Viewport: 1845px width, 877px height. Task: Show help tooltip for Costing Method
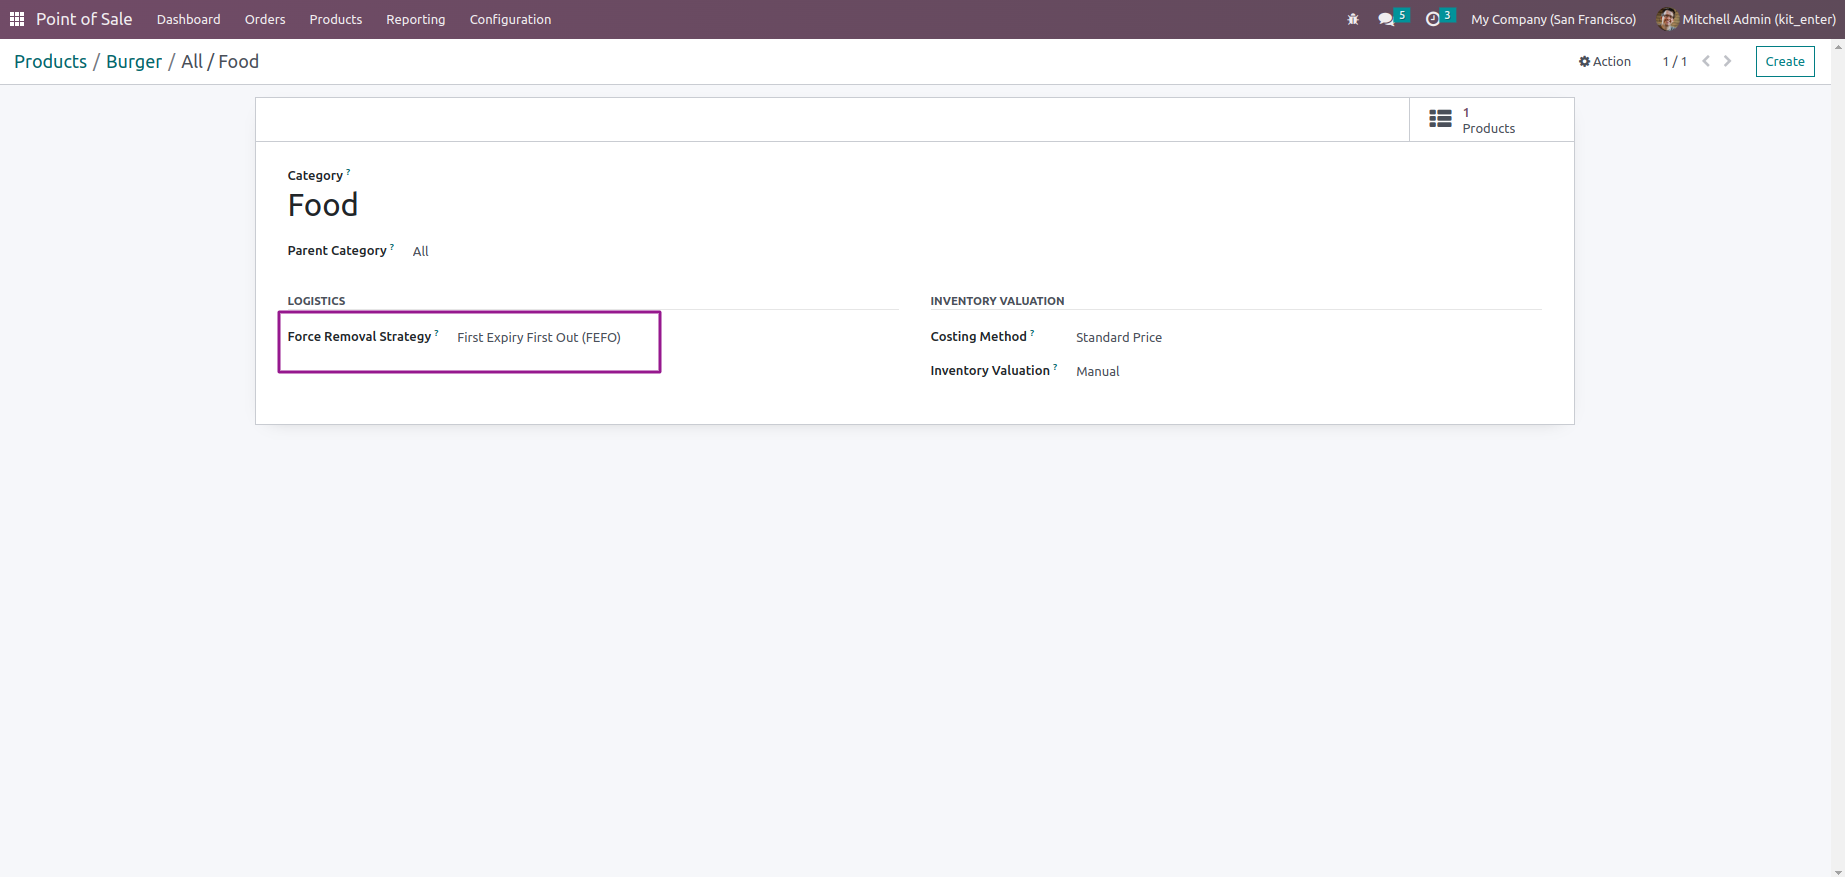pyautogui.click(x=1032, y=333)
